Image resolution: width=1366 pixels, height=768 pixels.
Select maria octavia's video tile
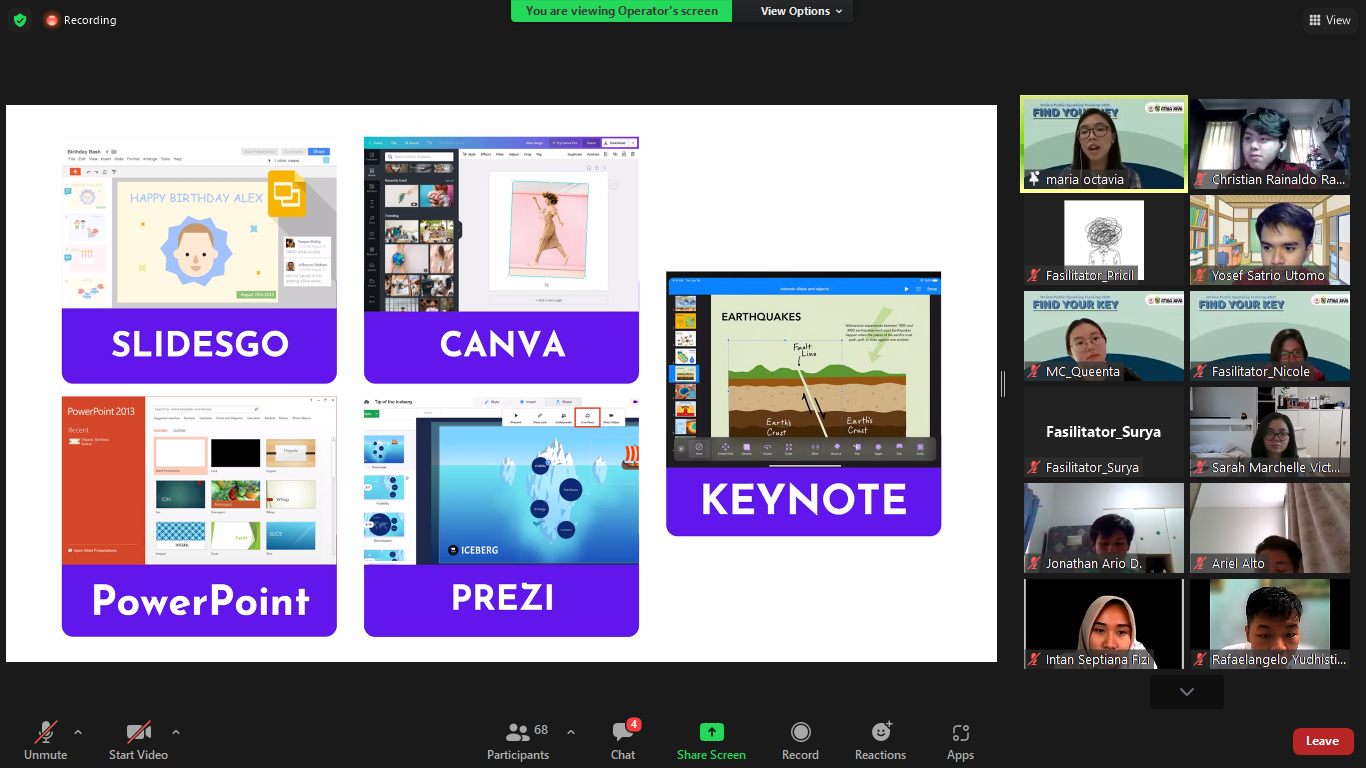[1103, 143]
